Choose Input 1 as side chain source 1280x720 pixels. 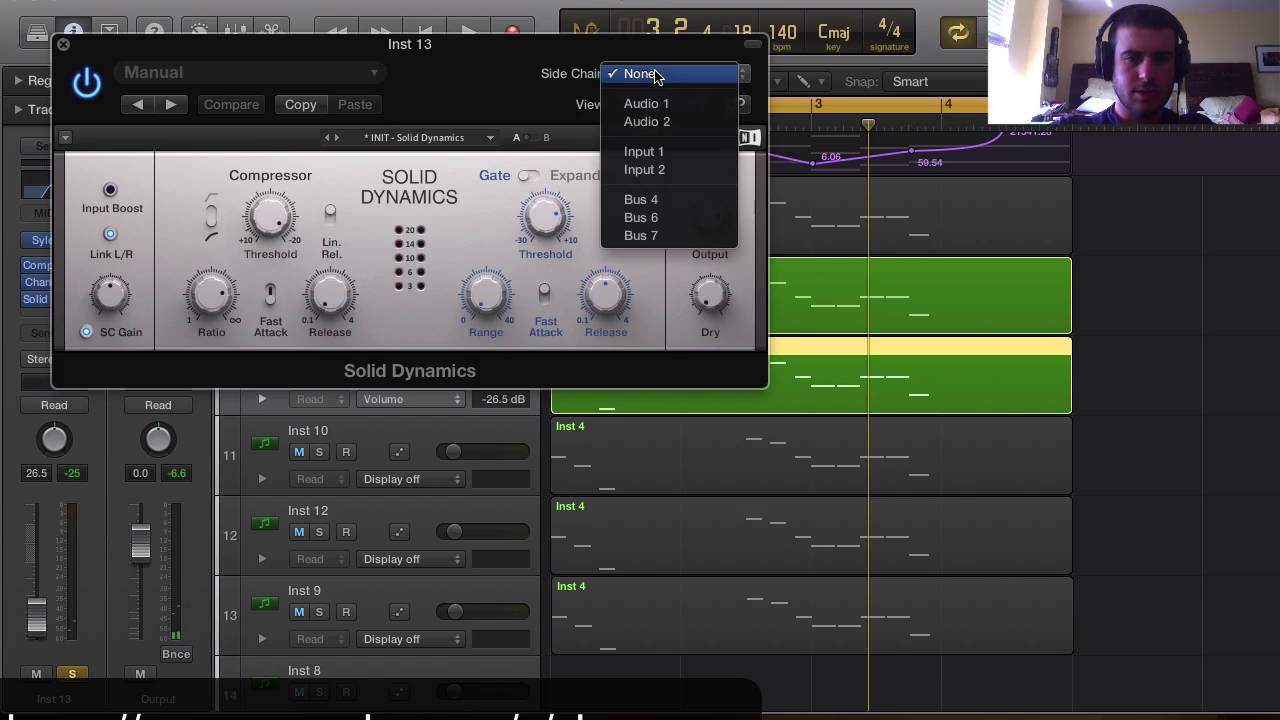669,151
